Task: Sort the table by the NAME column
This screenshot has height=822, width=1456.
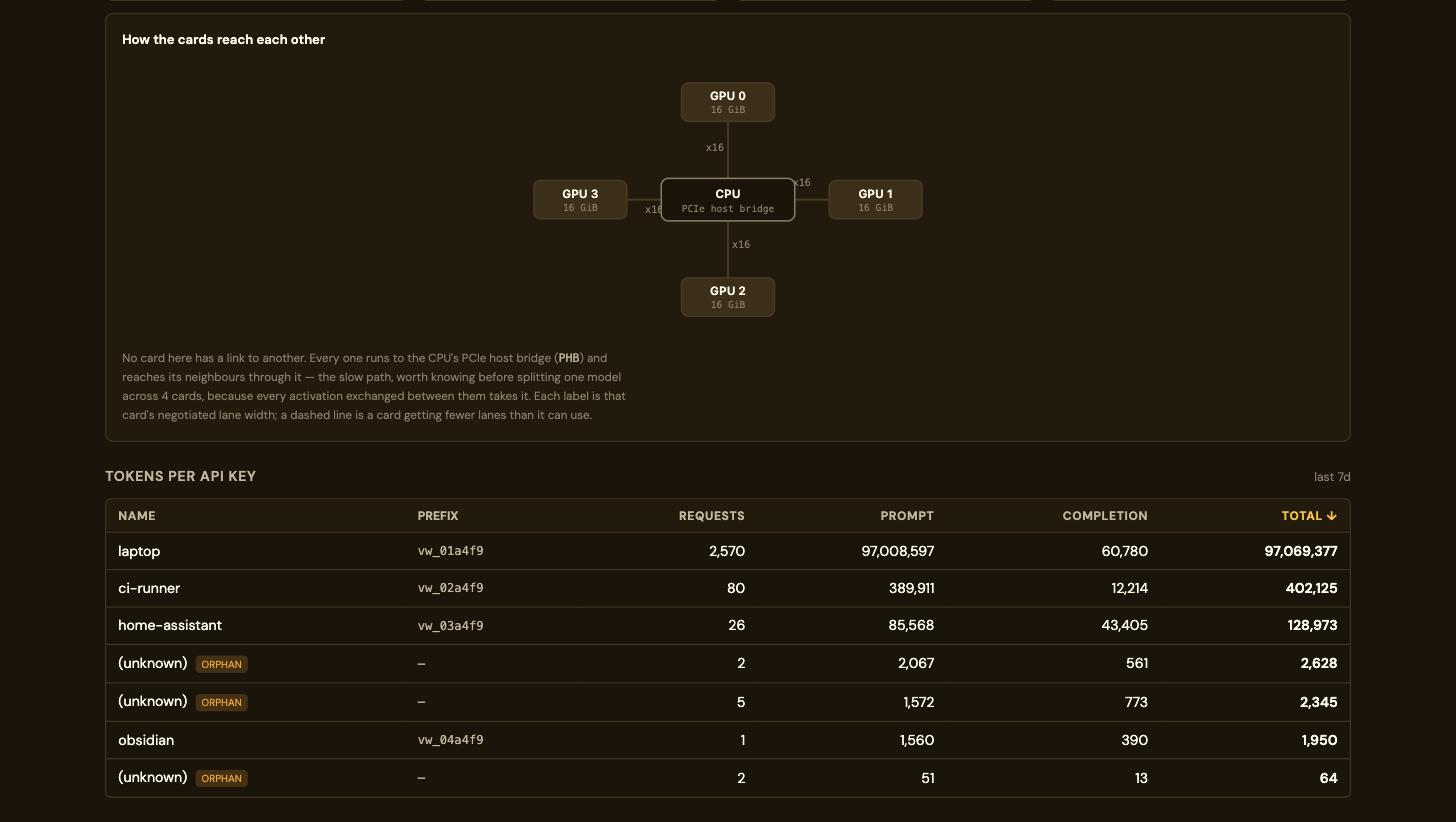Action: (137, 516)
